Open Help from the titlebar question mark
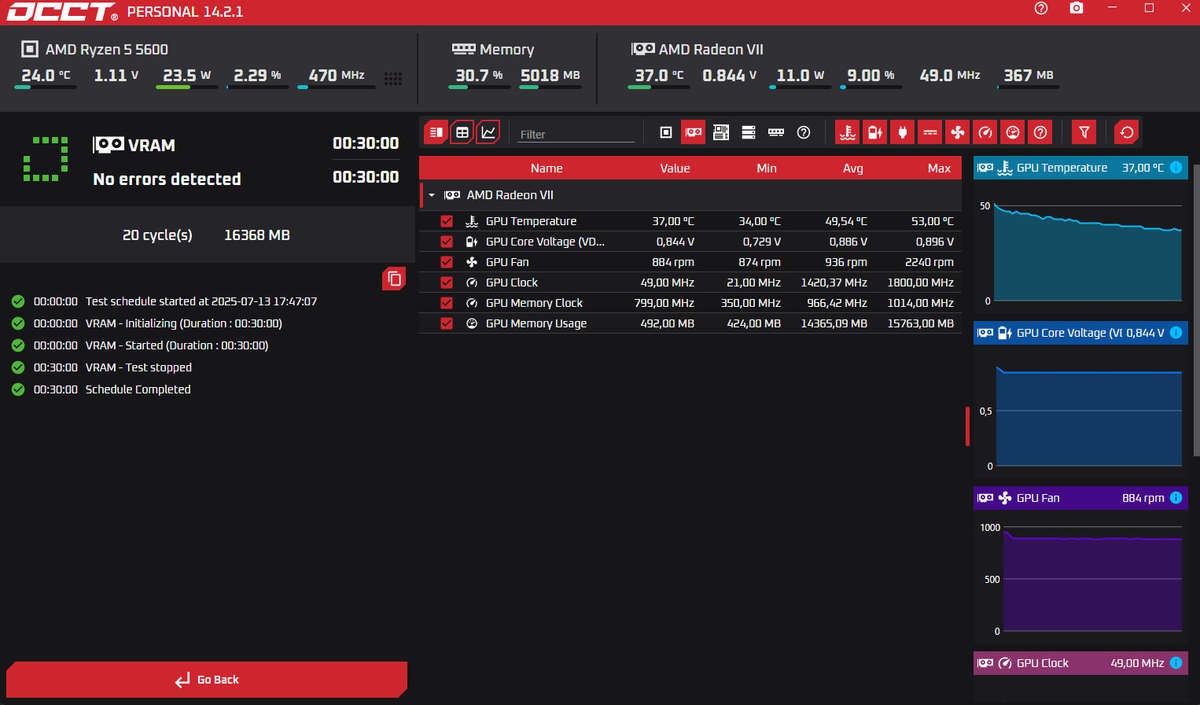This screenshot has width=1200, height=705. (x=1040, y=8)
